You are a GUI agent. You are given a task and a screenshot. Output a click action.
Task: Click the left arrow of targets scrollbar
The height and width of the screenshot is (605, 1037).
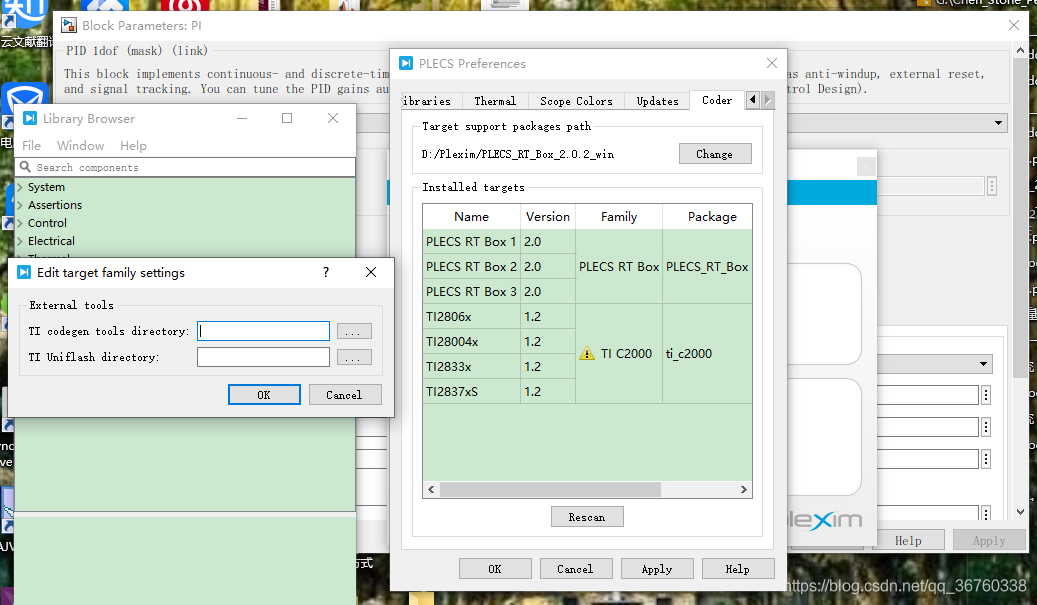pyautogui.click(x=431, y=489)
